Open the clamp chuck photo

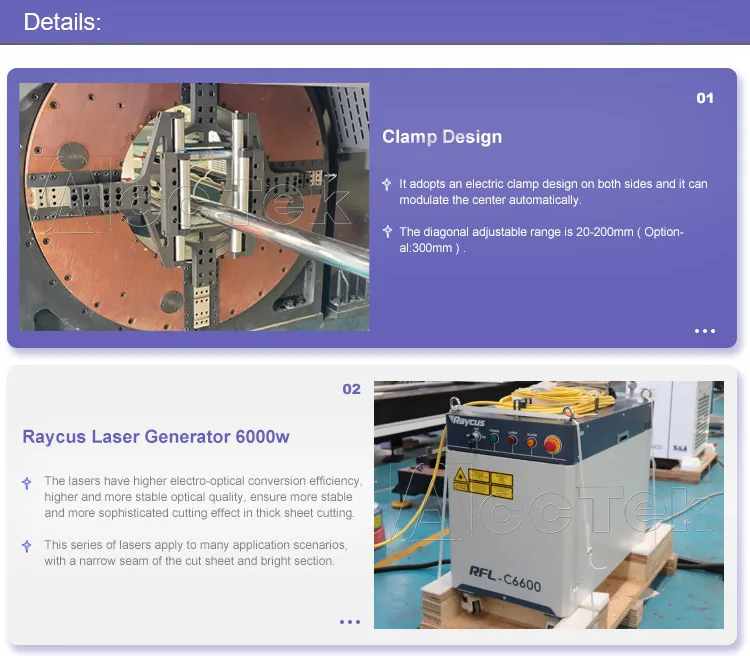point(194,207)
